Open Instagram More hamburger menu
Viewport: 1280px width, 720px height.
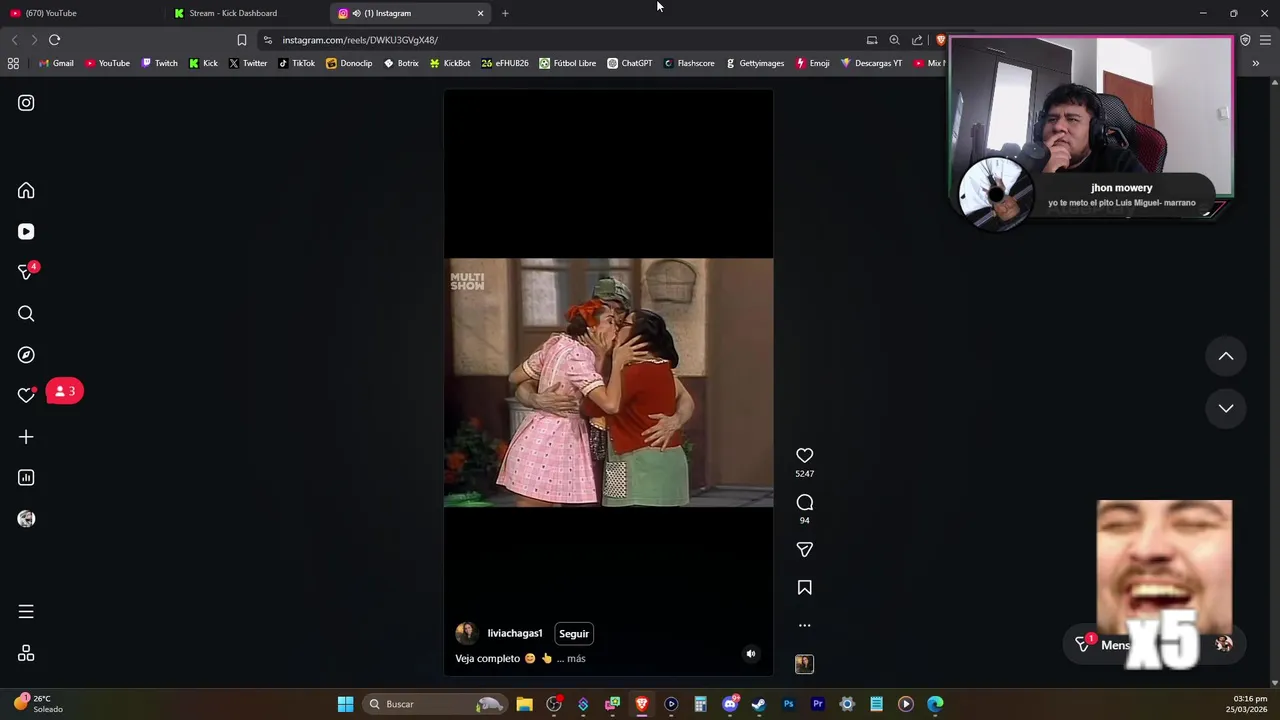(x=26, y=612)
